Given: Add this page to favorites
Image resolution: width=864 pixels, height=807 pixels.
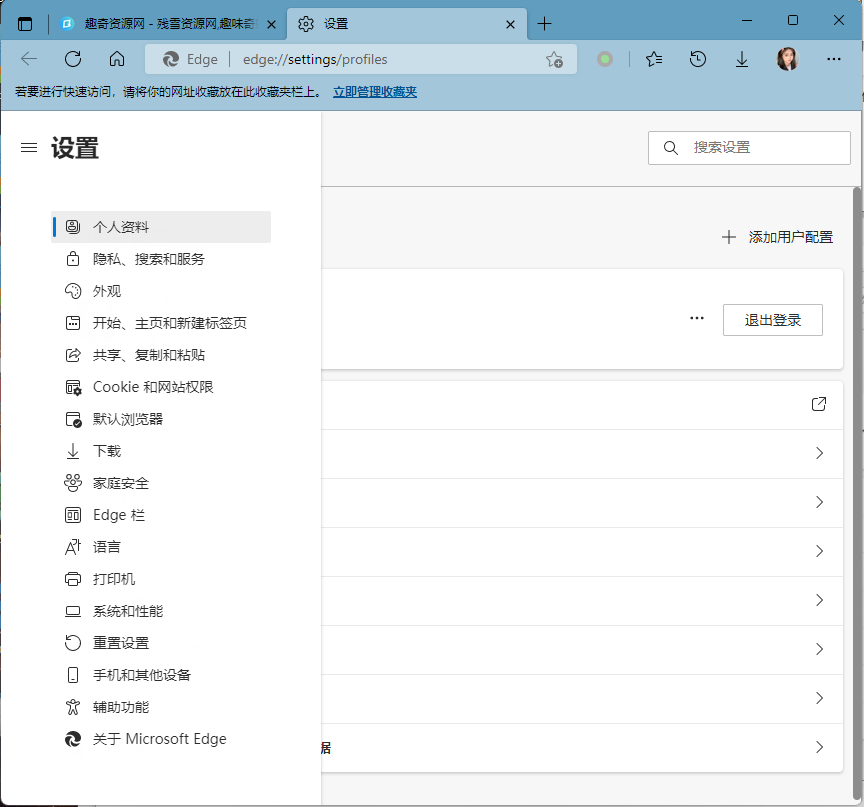Looking at the screenshot, I should click(x=554, y=59).
